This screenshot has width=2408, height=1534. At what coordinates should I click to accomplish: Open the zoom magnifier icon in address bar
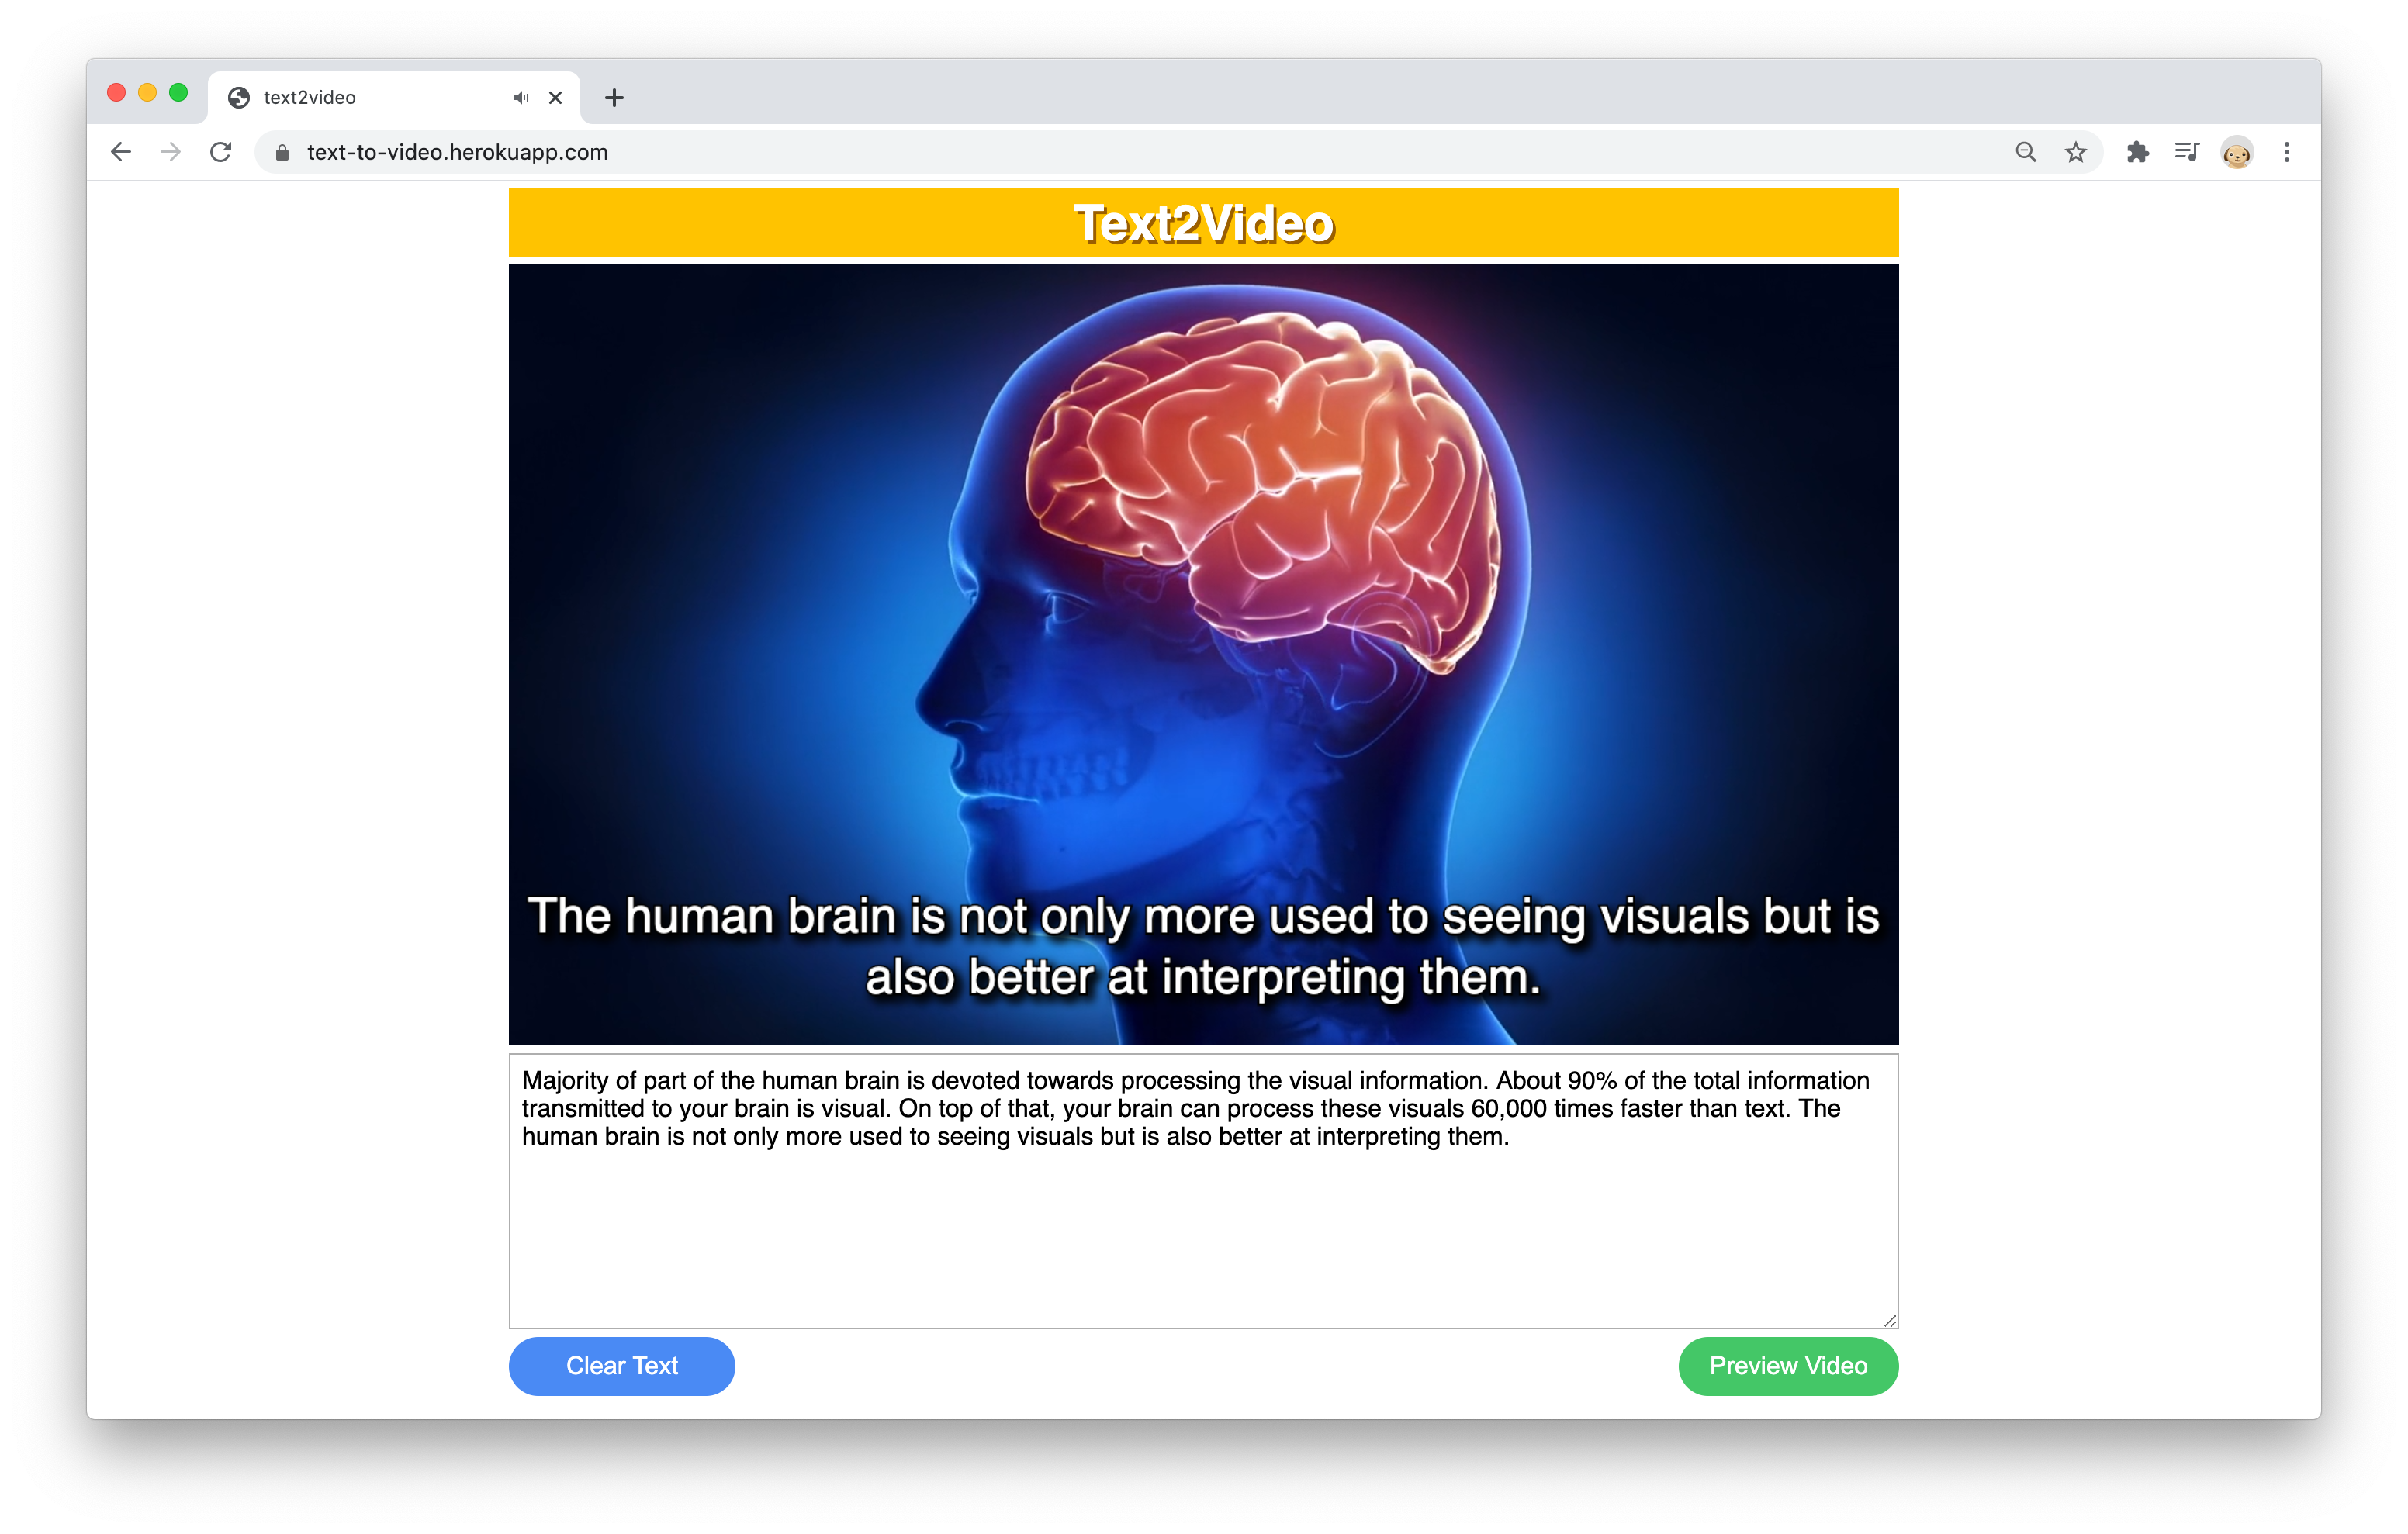(x=2025, y=152)
